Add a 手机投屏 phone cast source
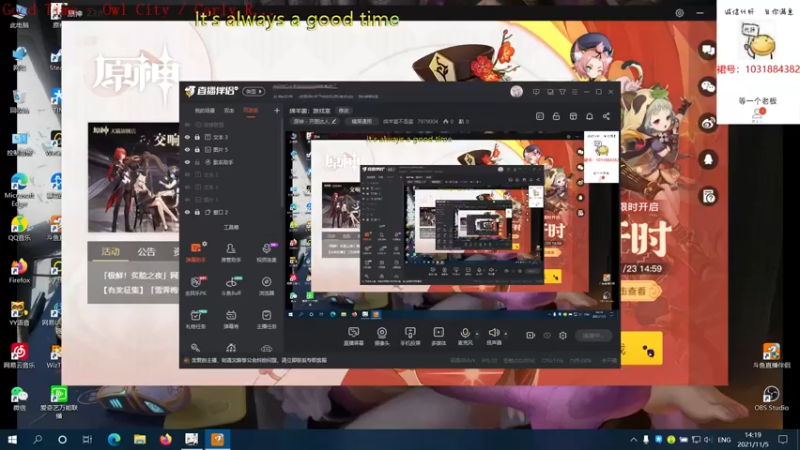This screenshot has height=450, width=800. pyautogui.click(x=410, y=336)
